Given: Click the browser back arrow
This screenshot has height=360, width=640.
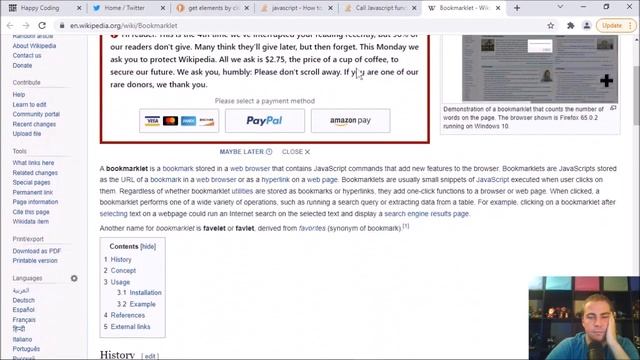Looking at the screenshot, I should click(x=10, y=25).
